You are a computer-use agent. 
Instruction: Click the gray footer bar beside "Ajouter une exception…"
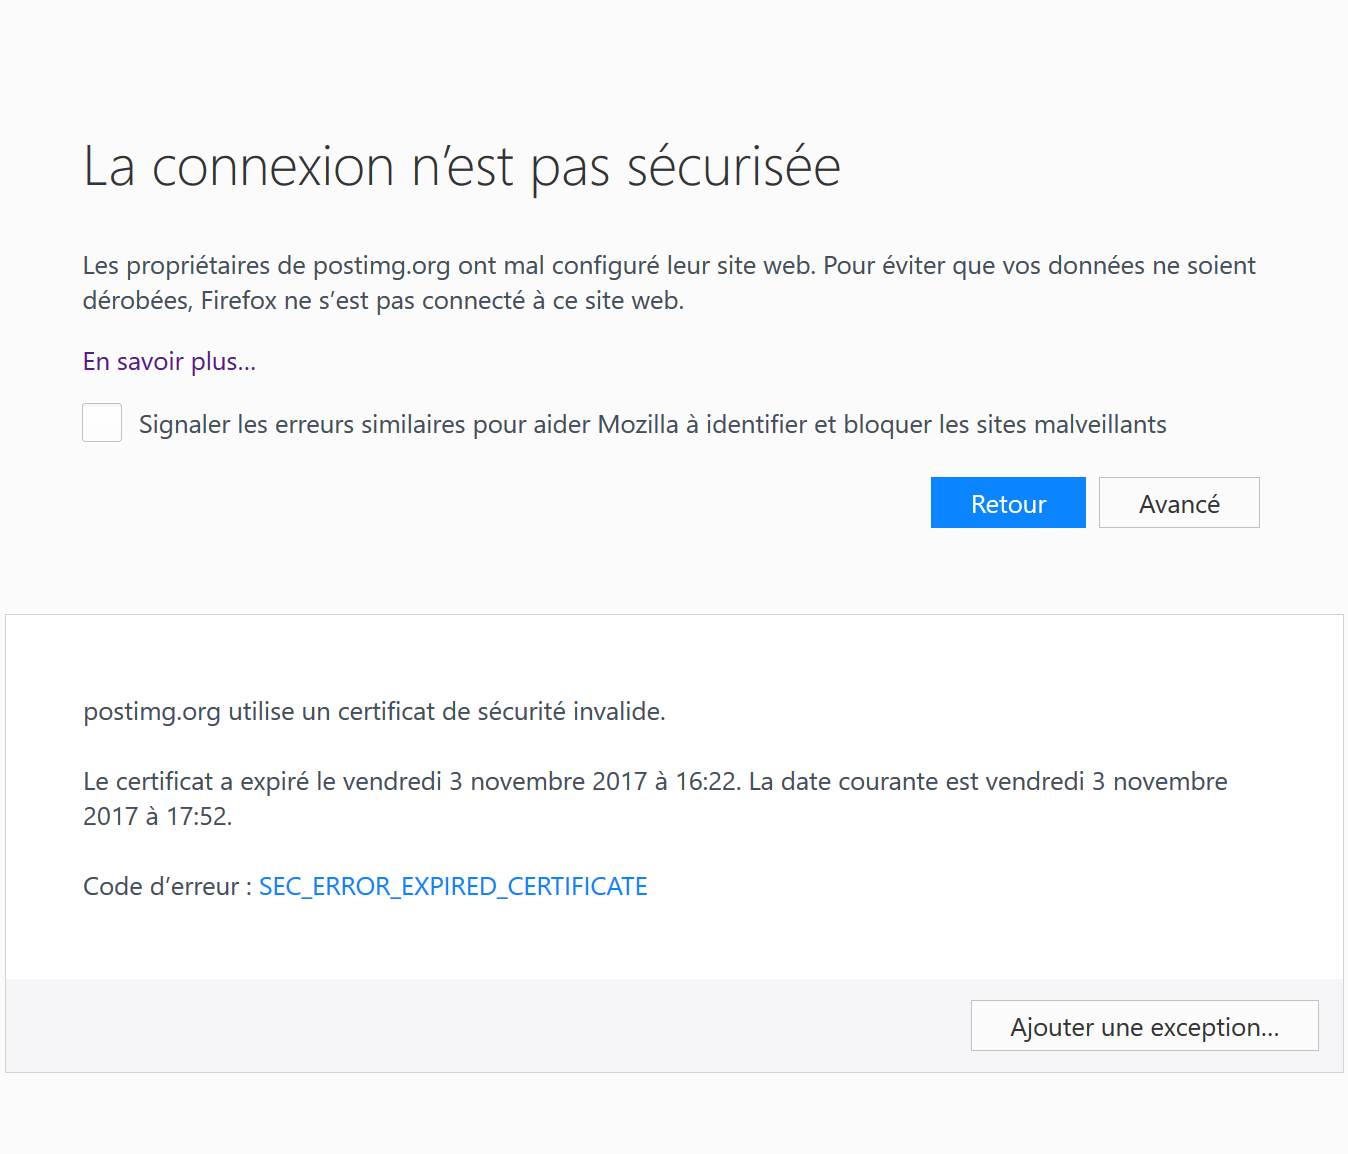tap(480, 1026)
